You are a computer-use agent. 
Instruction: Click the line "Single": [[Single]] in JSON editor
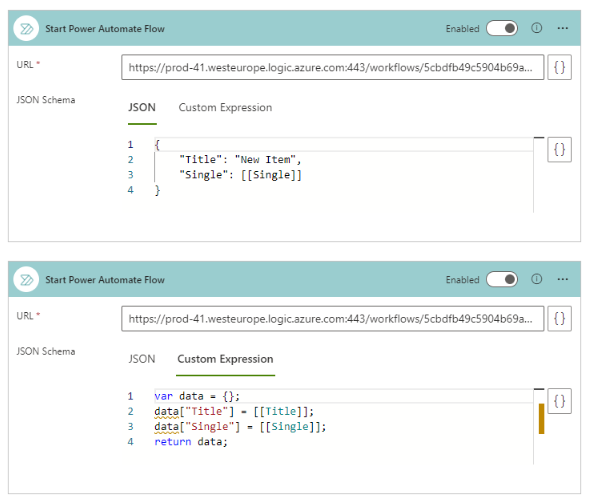240,175
